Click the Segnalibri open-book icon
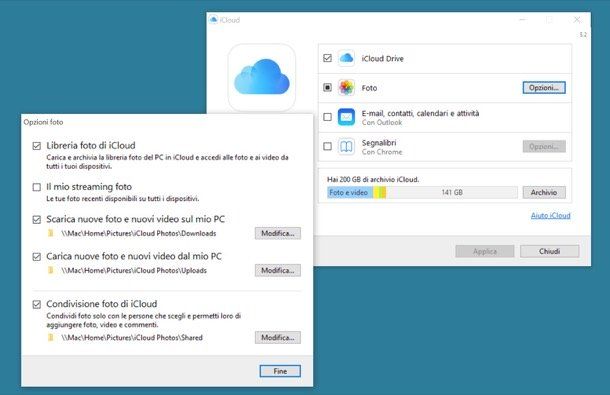The image size is (610, 395). [346, 147]
